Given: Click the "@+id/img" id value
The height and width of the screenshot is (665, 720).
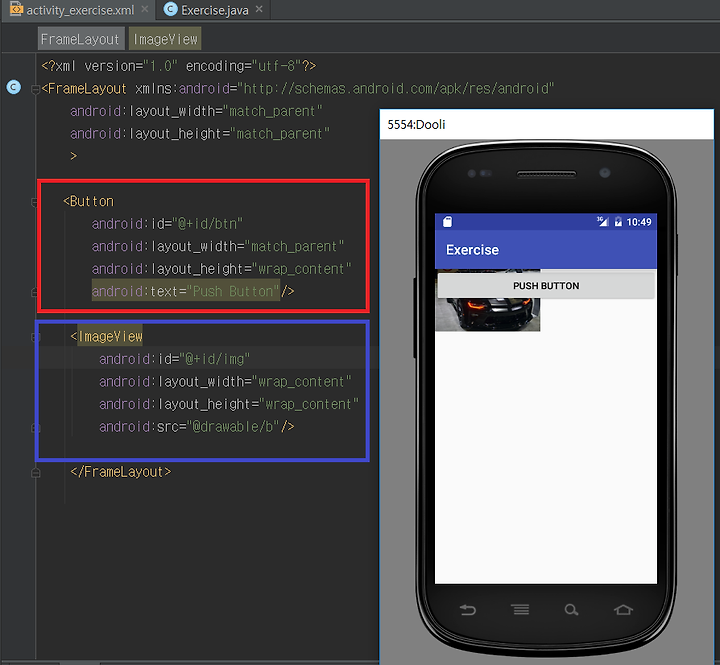Looking at the screenshot, I should click(x=214, y=359).
